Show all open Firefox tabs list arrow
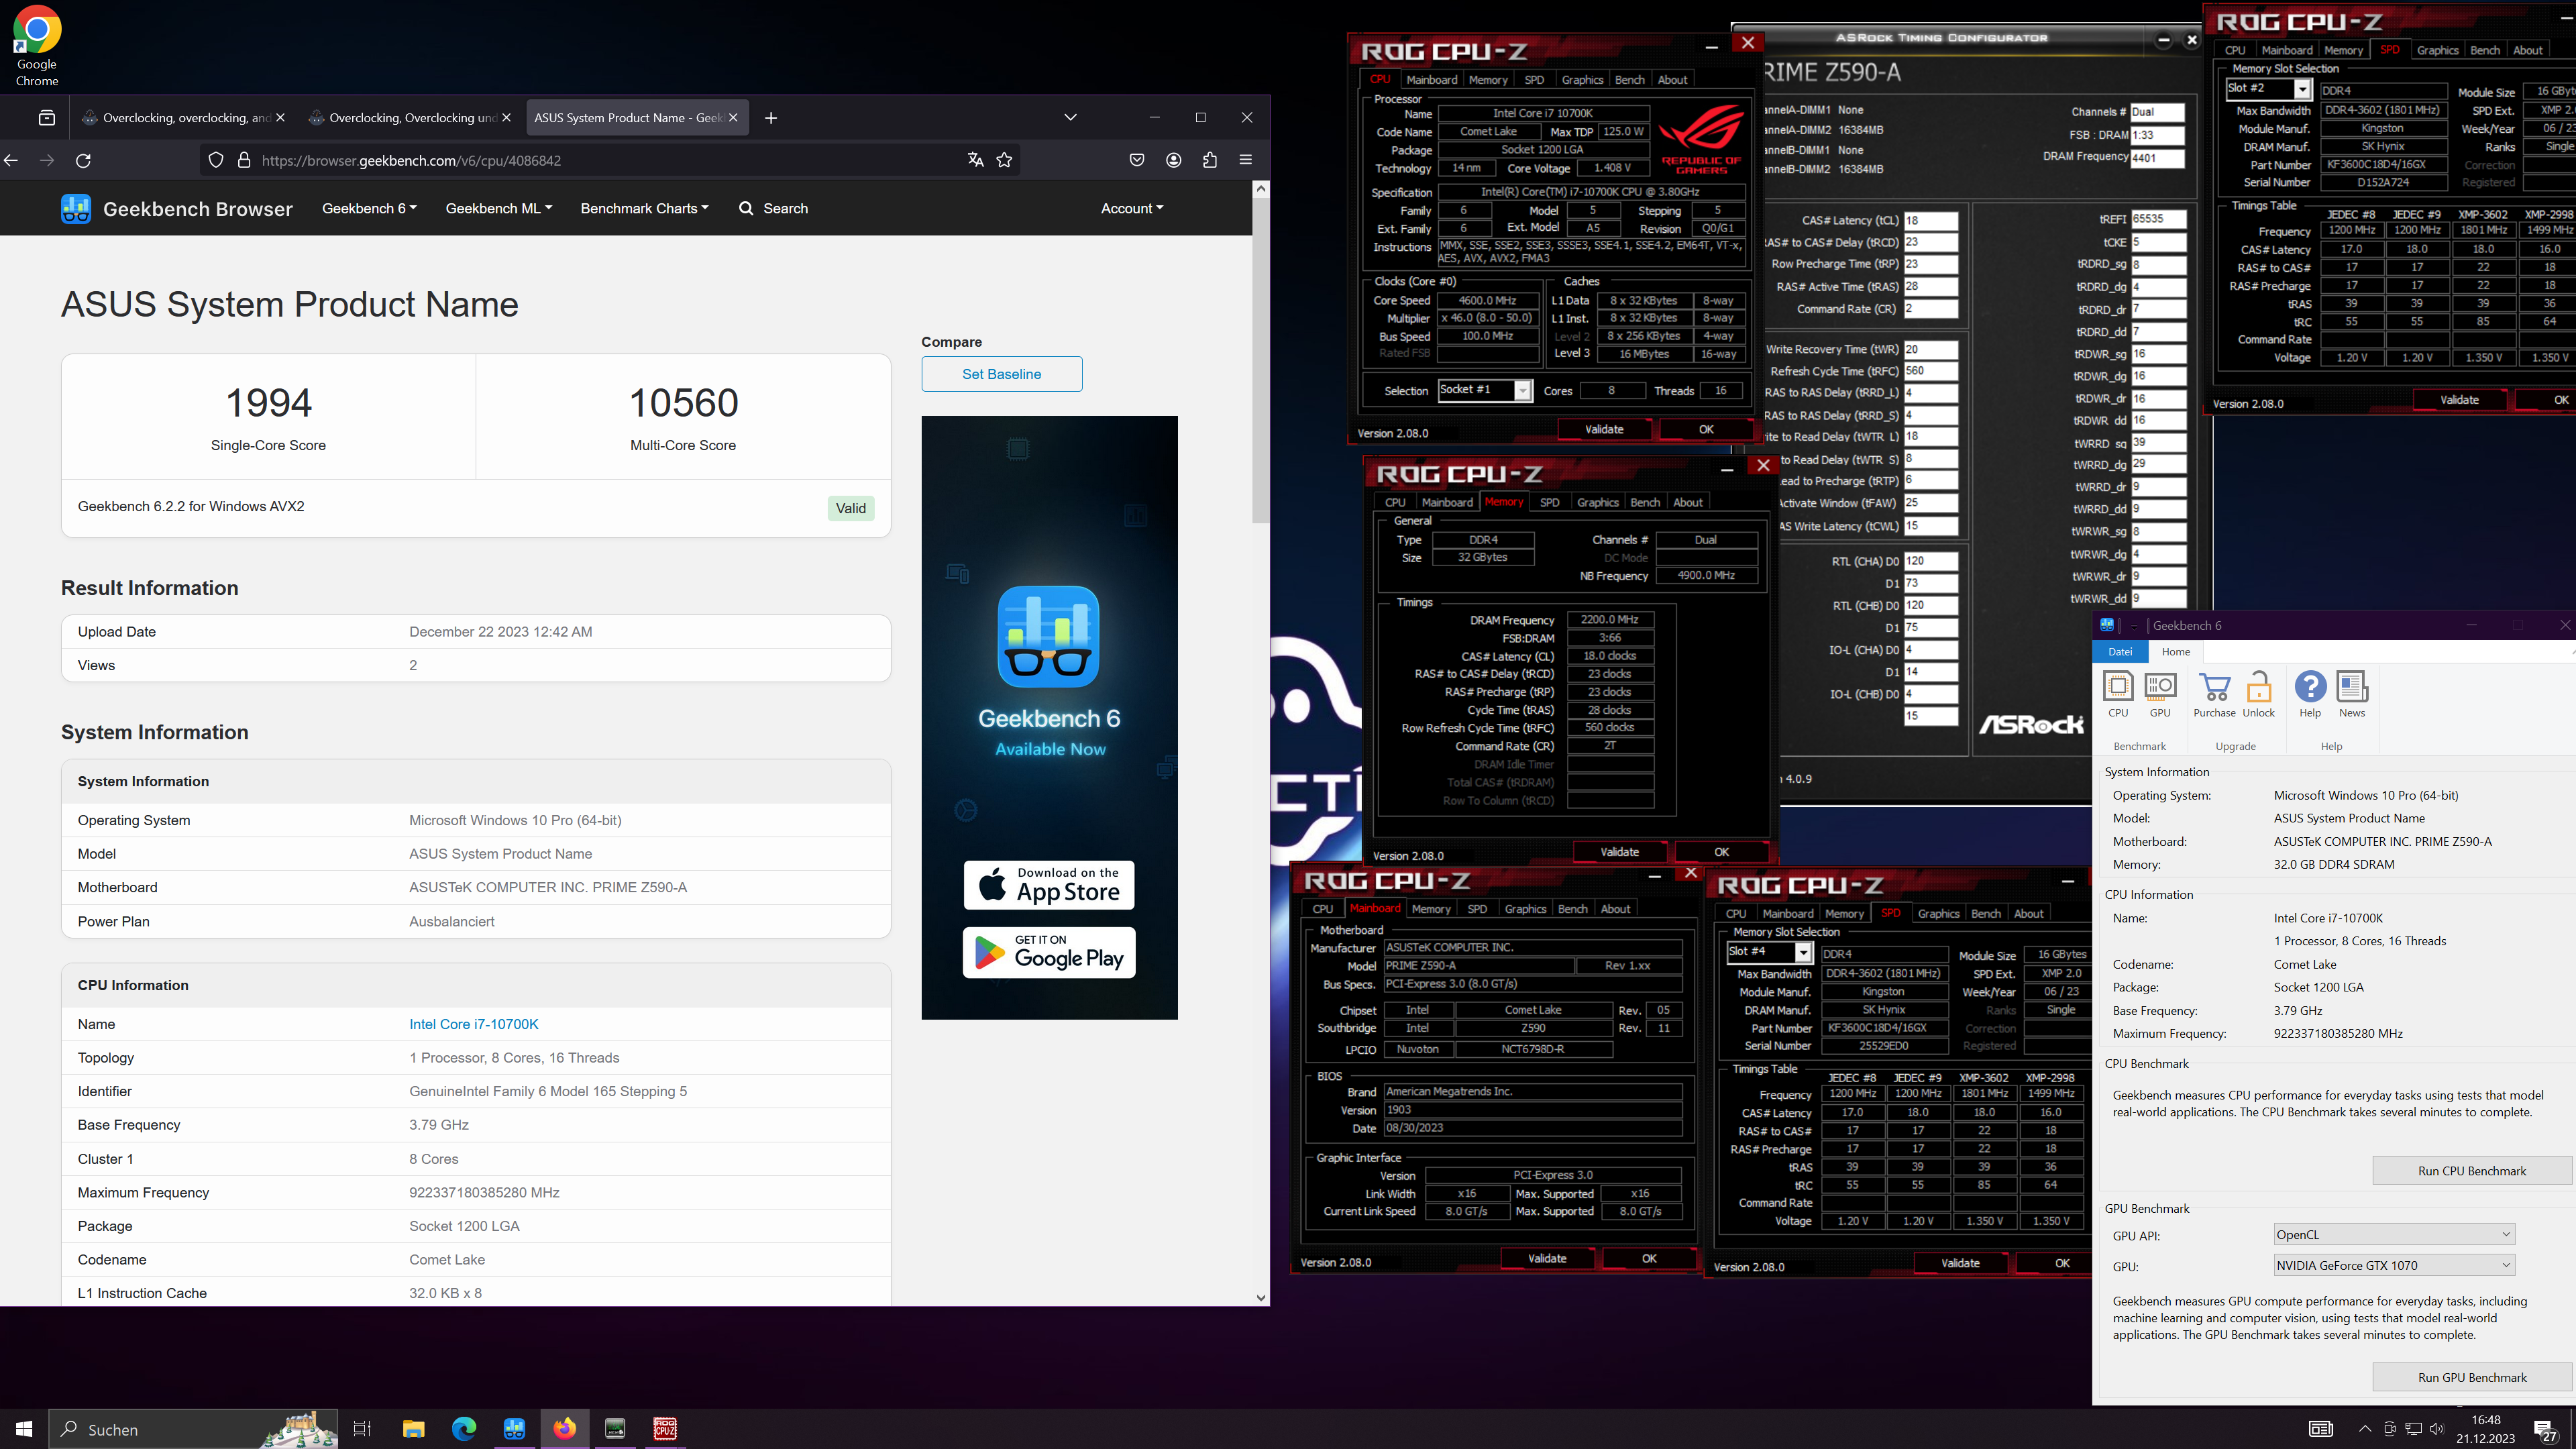This screenshot has height=1449, width=2576. coord(1070,118)
